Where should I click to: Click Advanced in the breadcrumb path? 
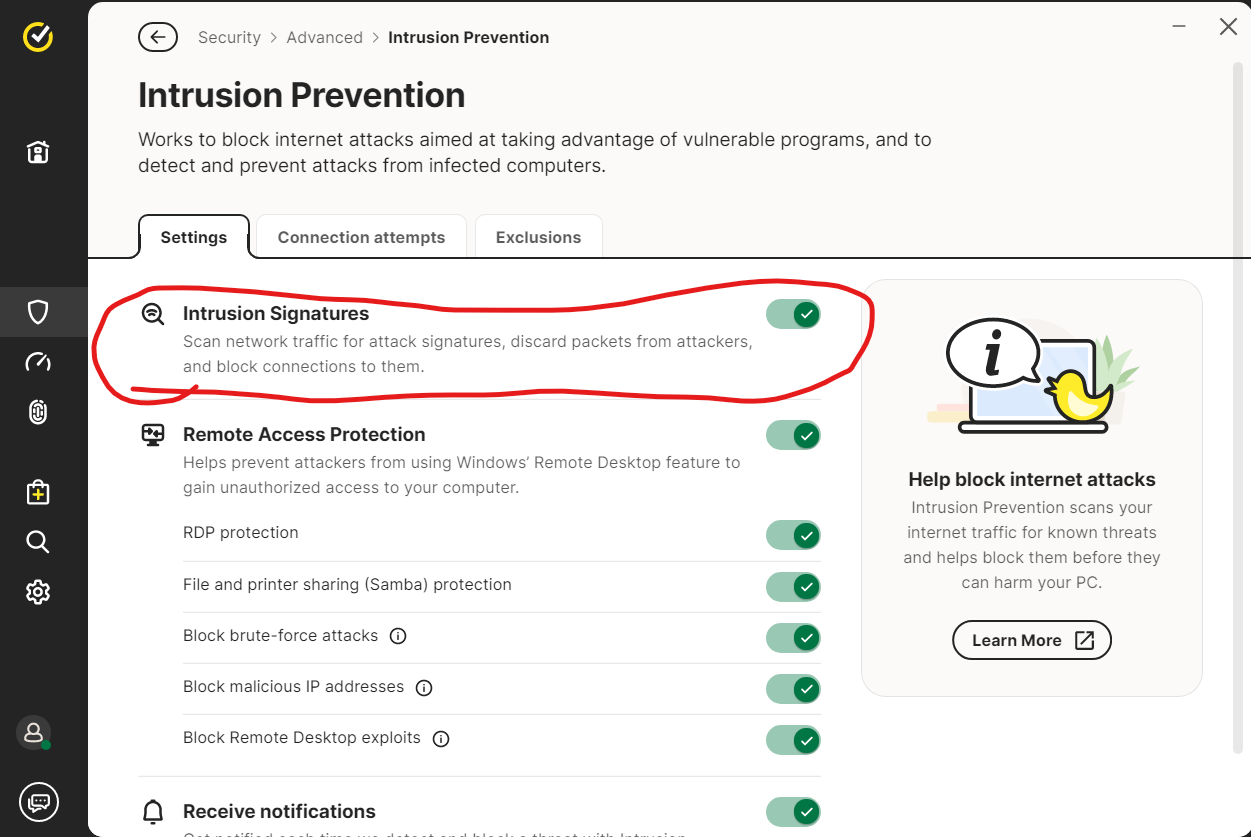[324, 38]
